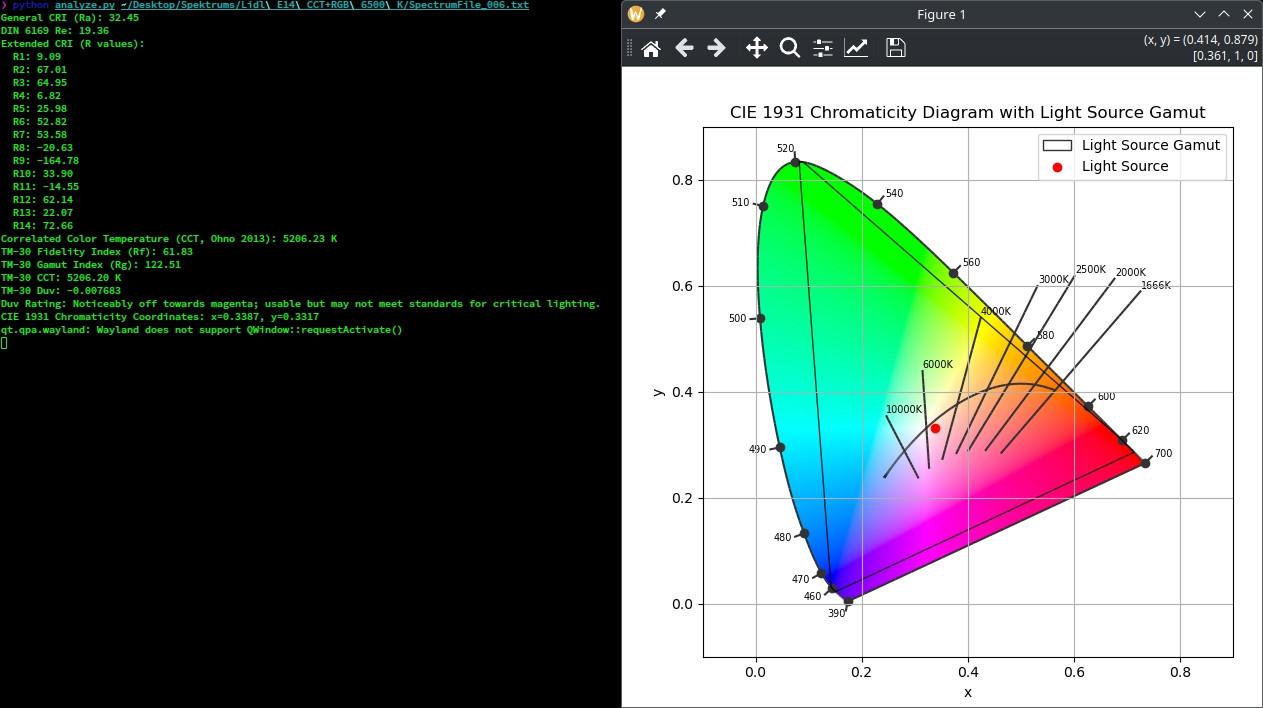Open the window menu icon in the title bar
This screenshot has width=1263, height=708.
click(635, 14)
